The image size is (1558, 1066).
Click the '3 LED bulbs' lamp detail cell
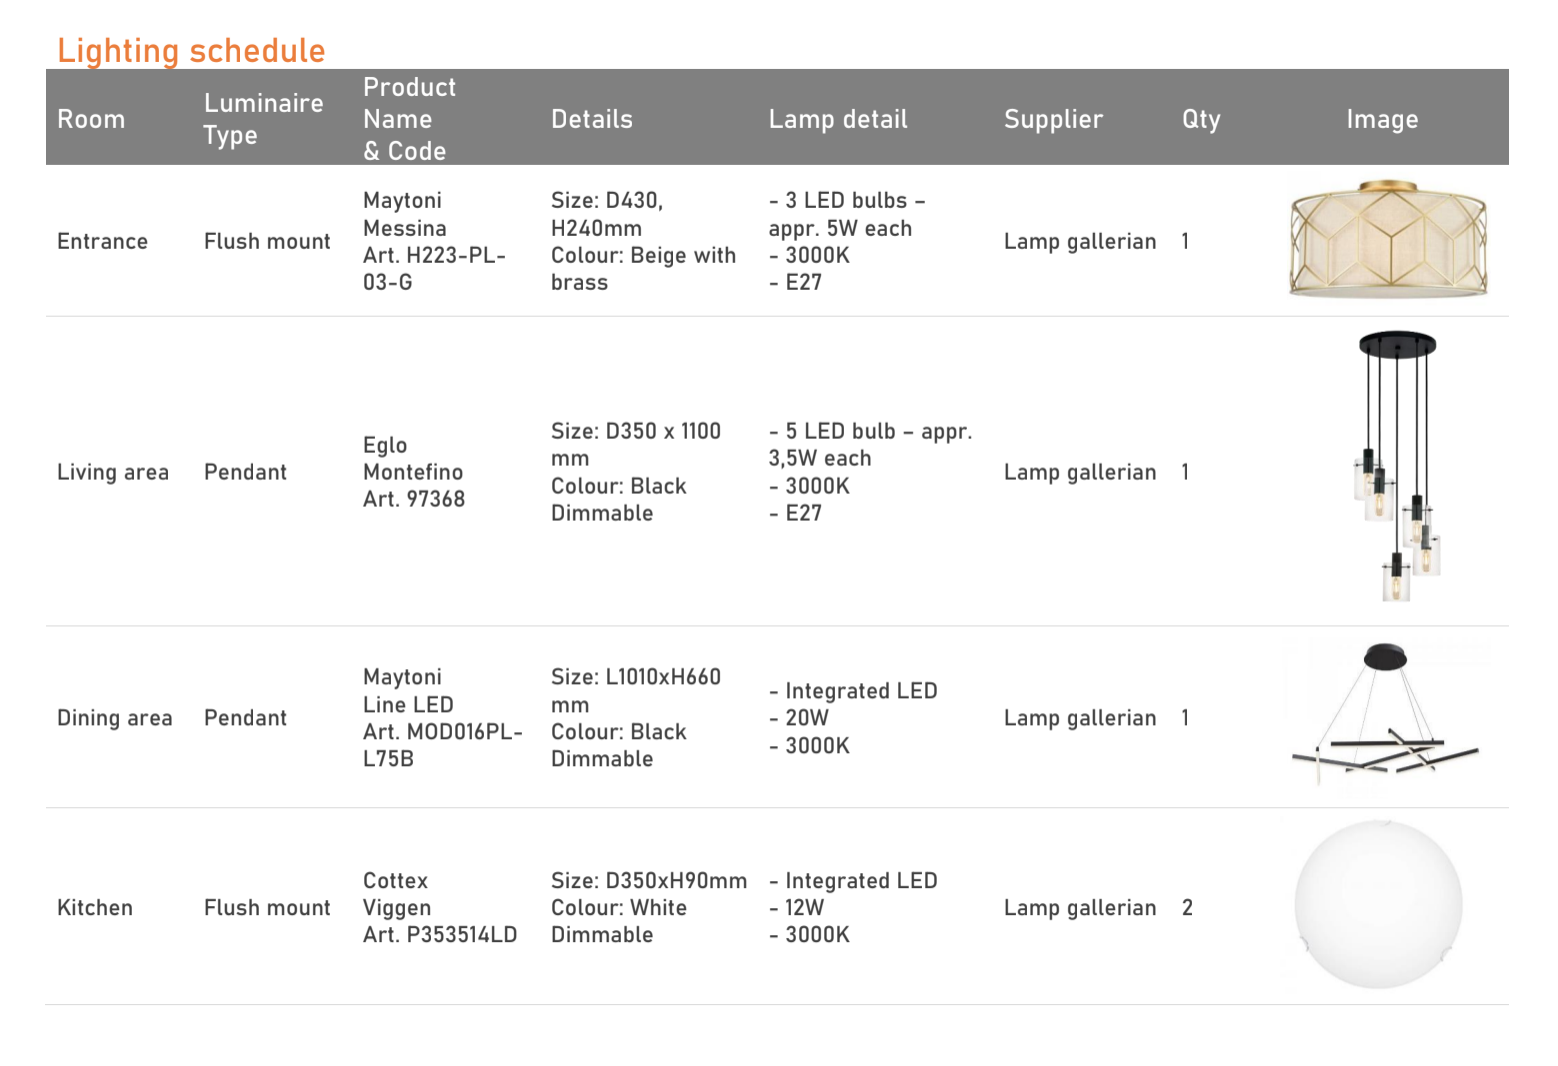[x=847, y=241]
